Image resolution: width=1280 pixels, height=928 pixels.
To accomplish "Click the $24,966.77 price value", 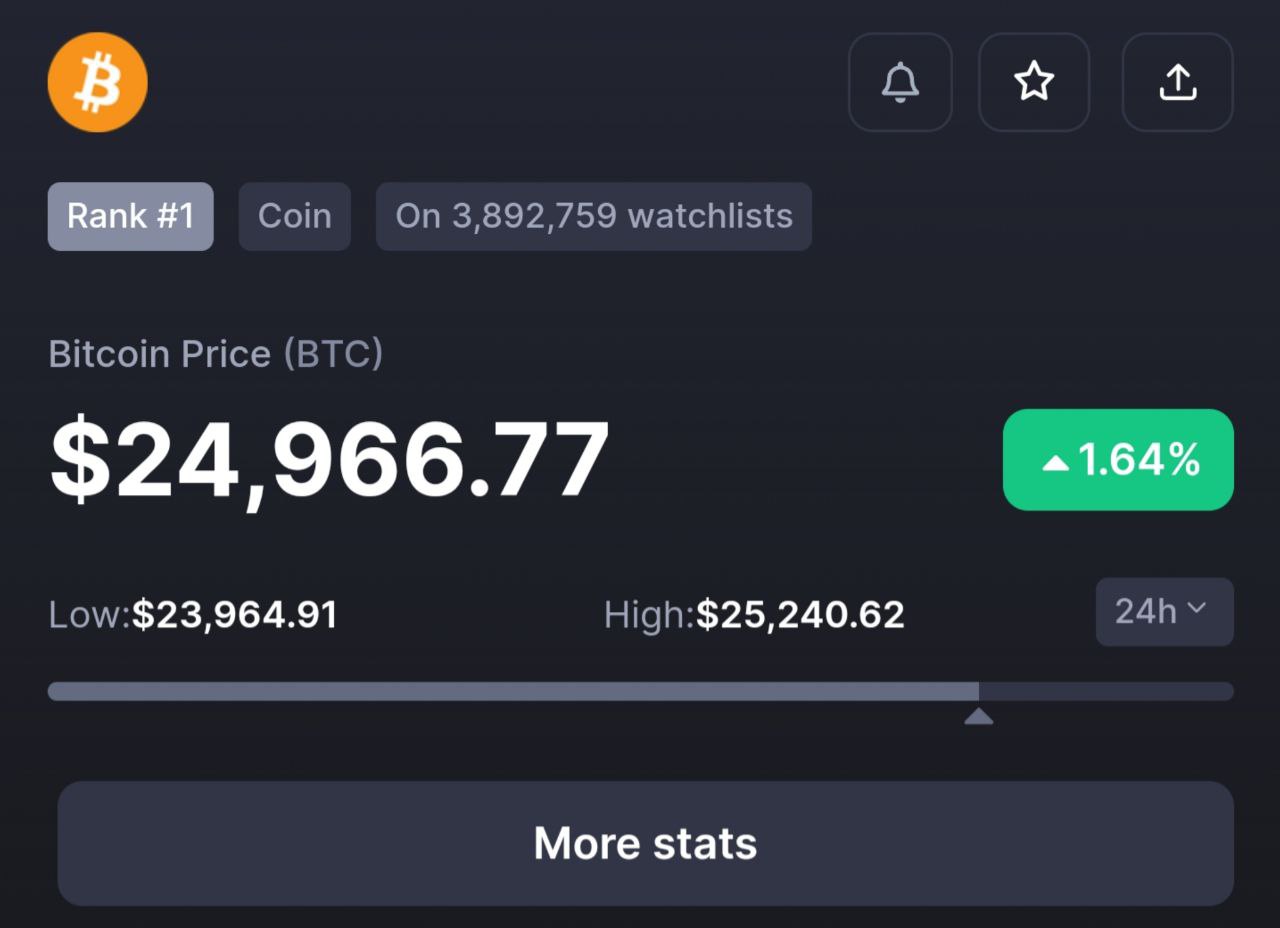I will (329, 460).
